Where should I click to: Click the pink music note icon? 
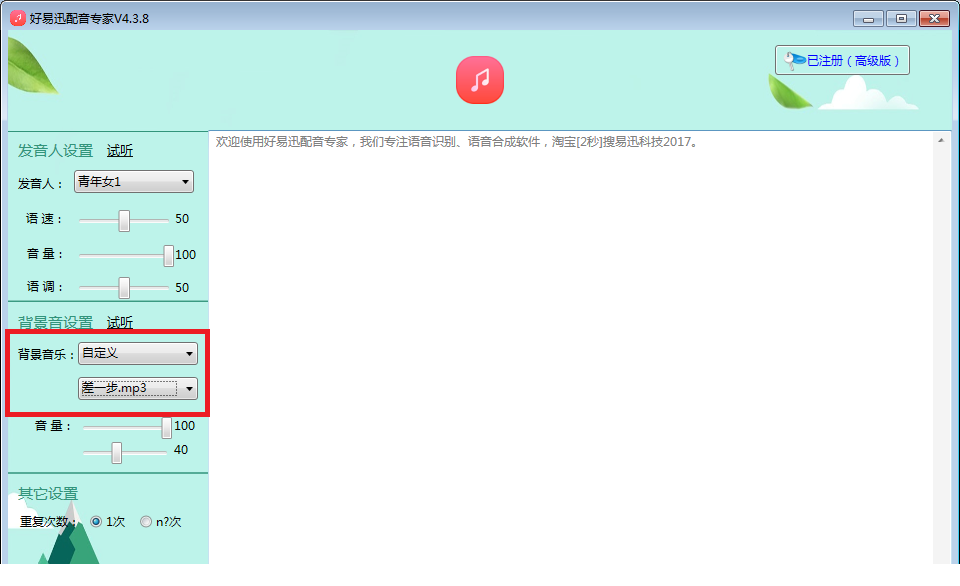[x=480, y=80]
